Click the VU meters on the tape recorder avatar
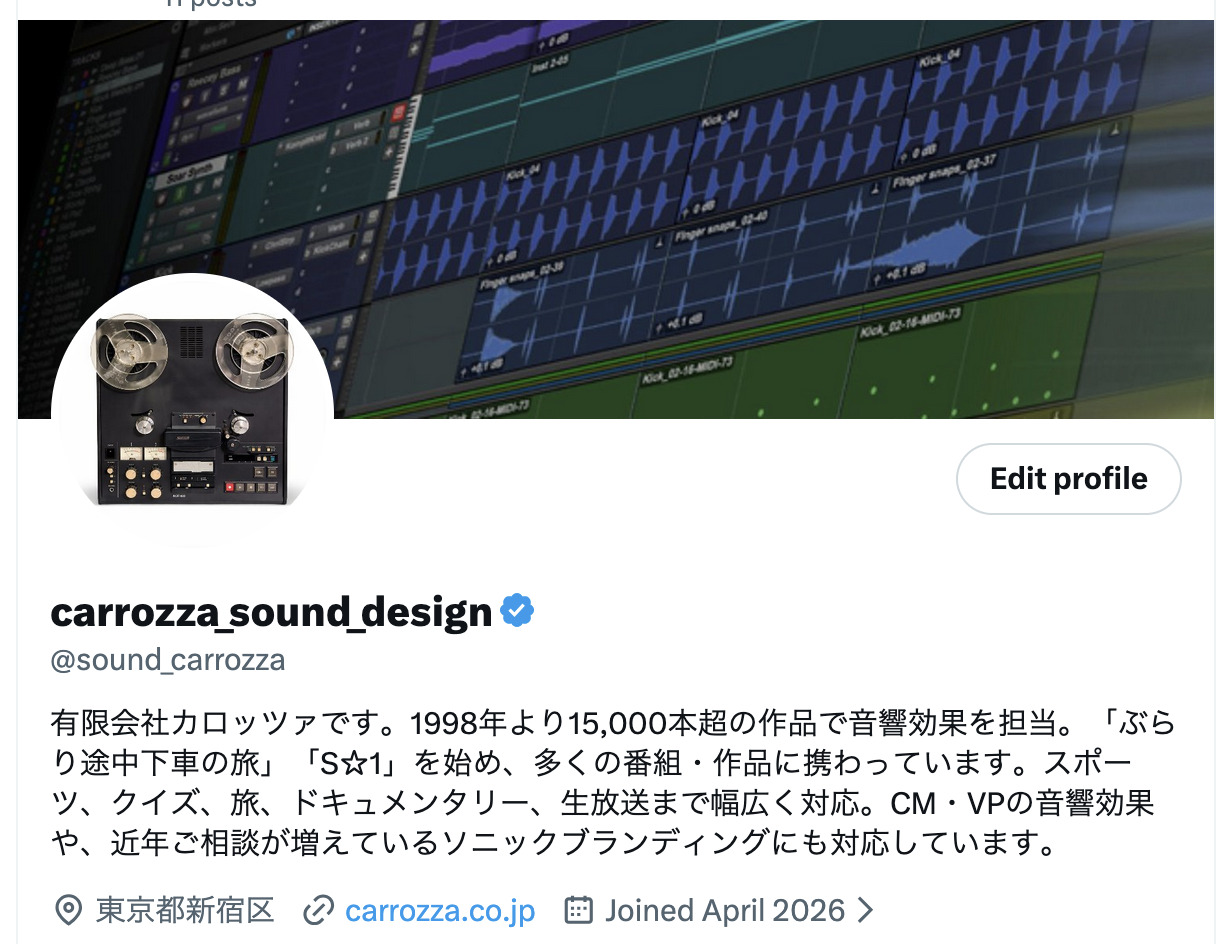This screenshot has height=944, width=1218. tap(144, 453)
